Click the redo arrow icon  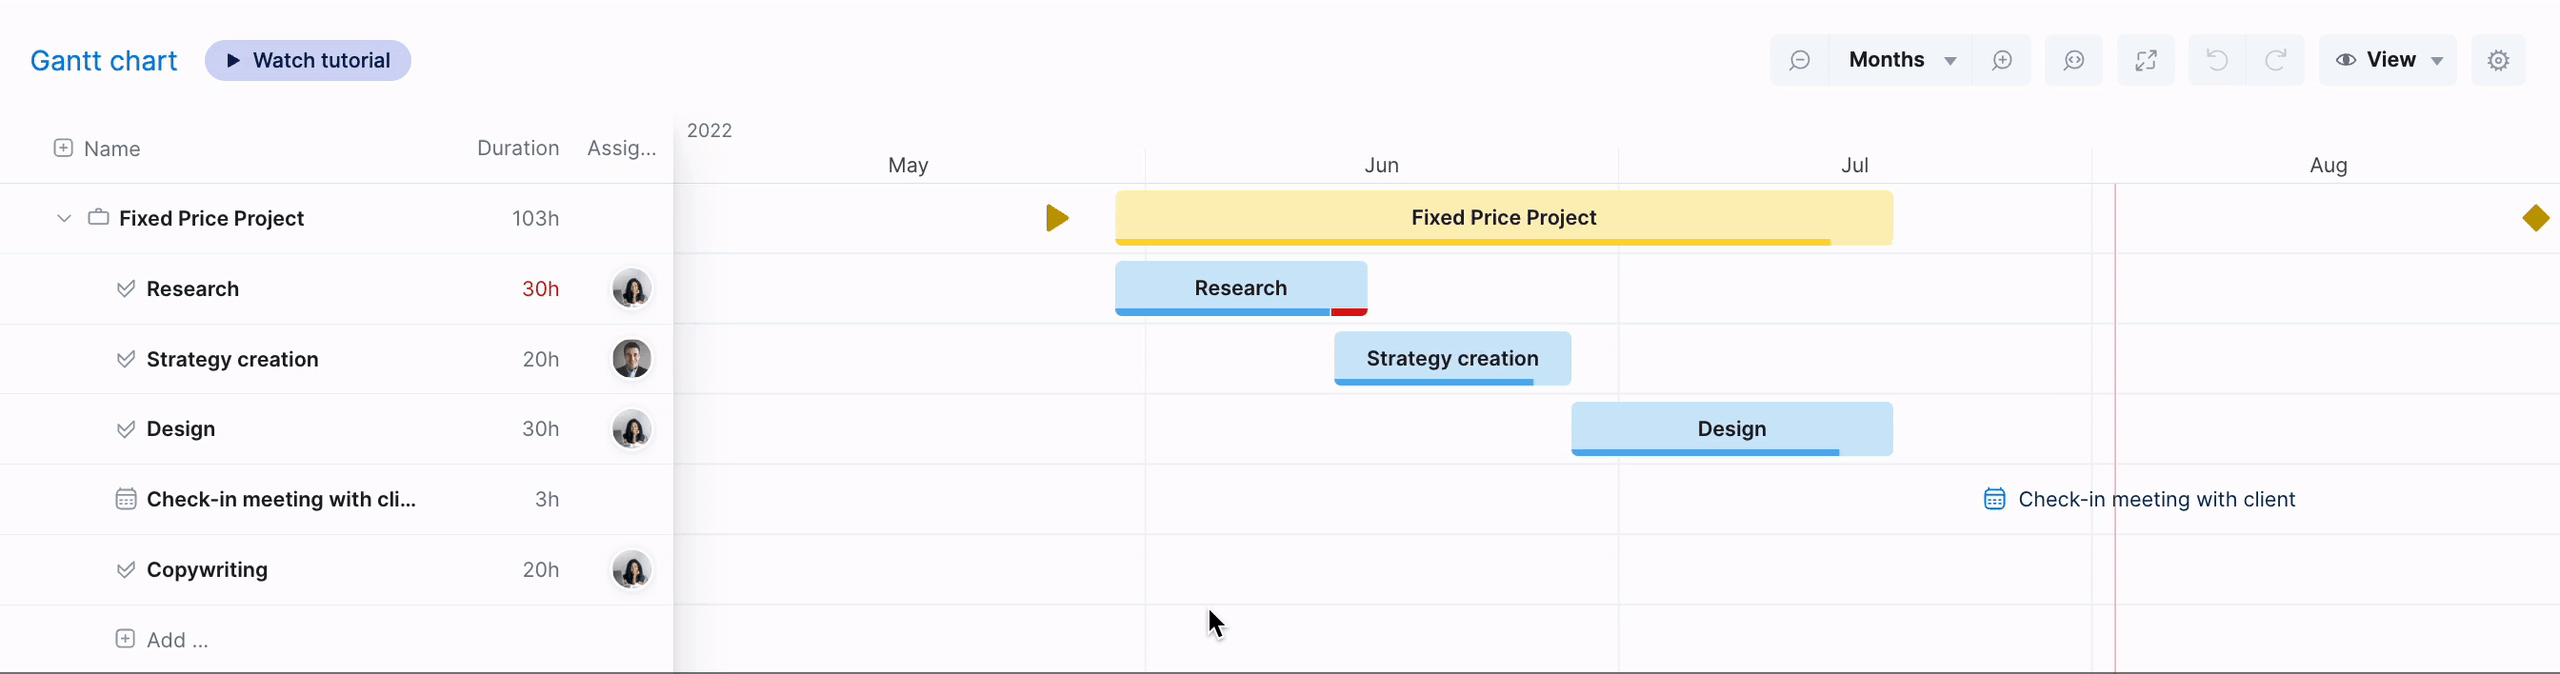2276,60
